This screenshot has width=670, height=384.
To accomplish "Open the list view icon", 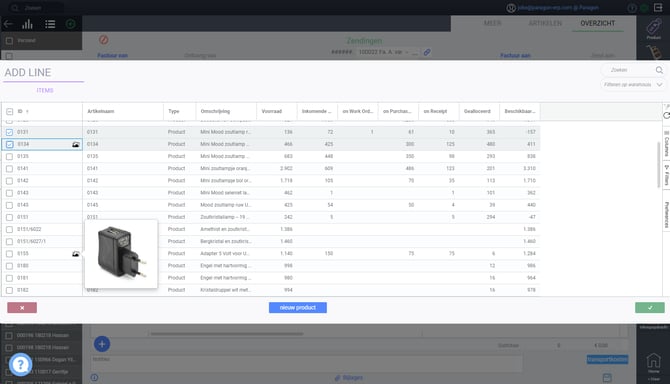I will [x=50, y=24].
